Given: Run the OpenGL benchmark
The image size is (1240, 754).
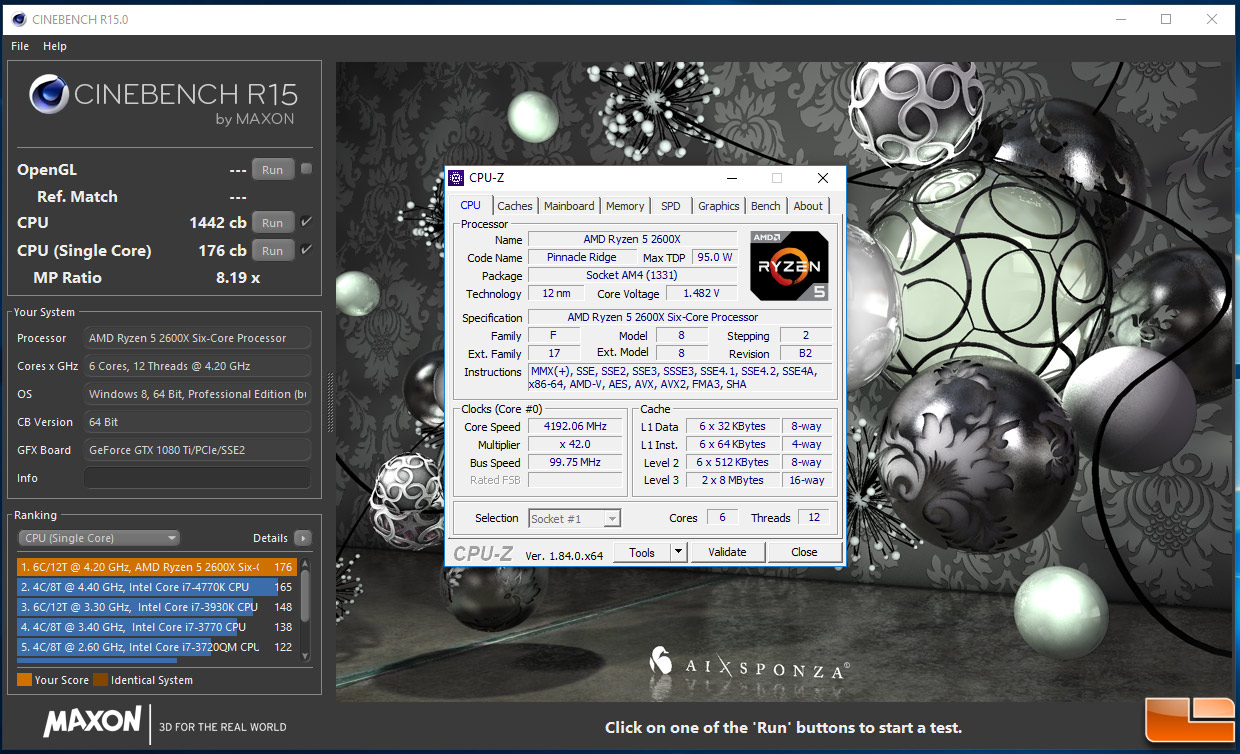Looking at the screenshot, I should [272, 170].
